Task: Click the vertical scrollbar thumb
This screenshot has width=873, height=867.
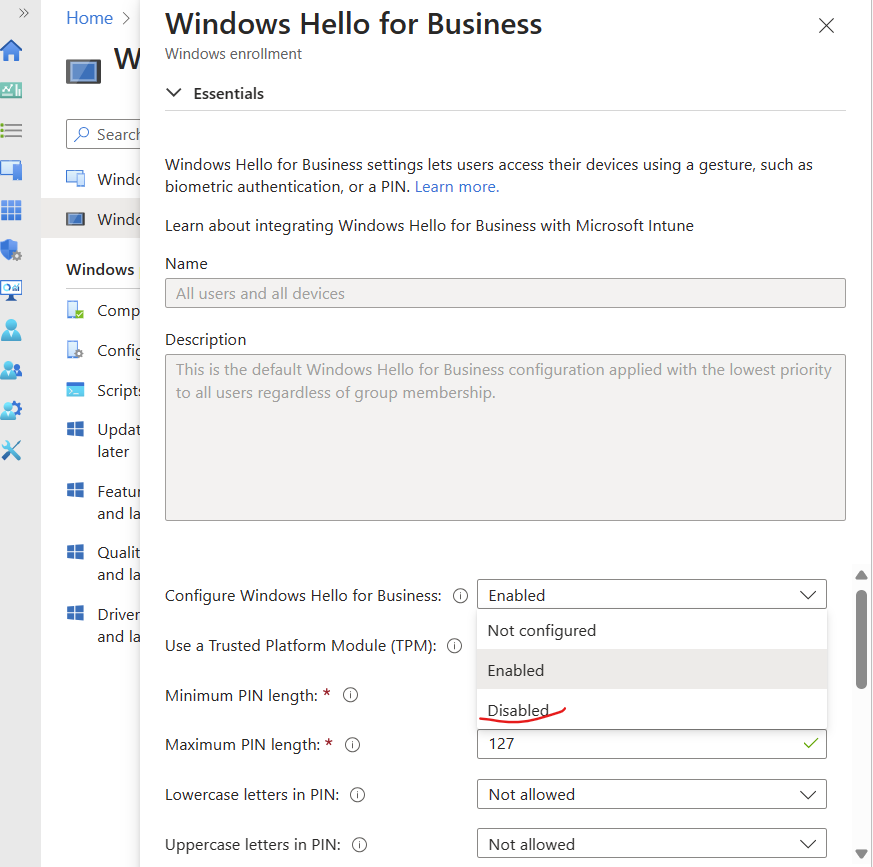Action: click(861, 639)
